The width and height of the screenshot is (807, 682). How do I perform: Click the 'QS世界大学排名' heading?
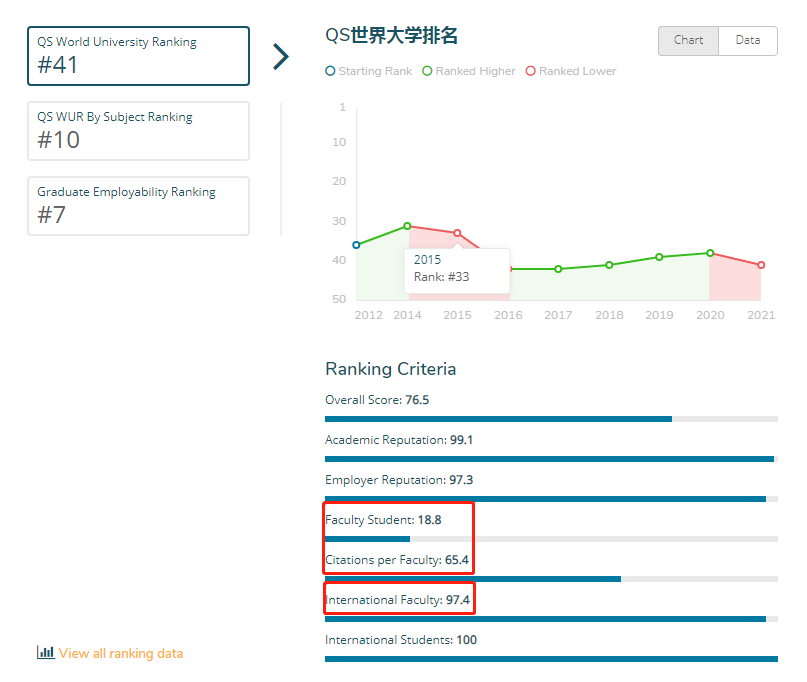click(x=392, y=36)
